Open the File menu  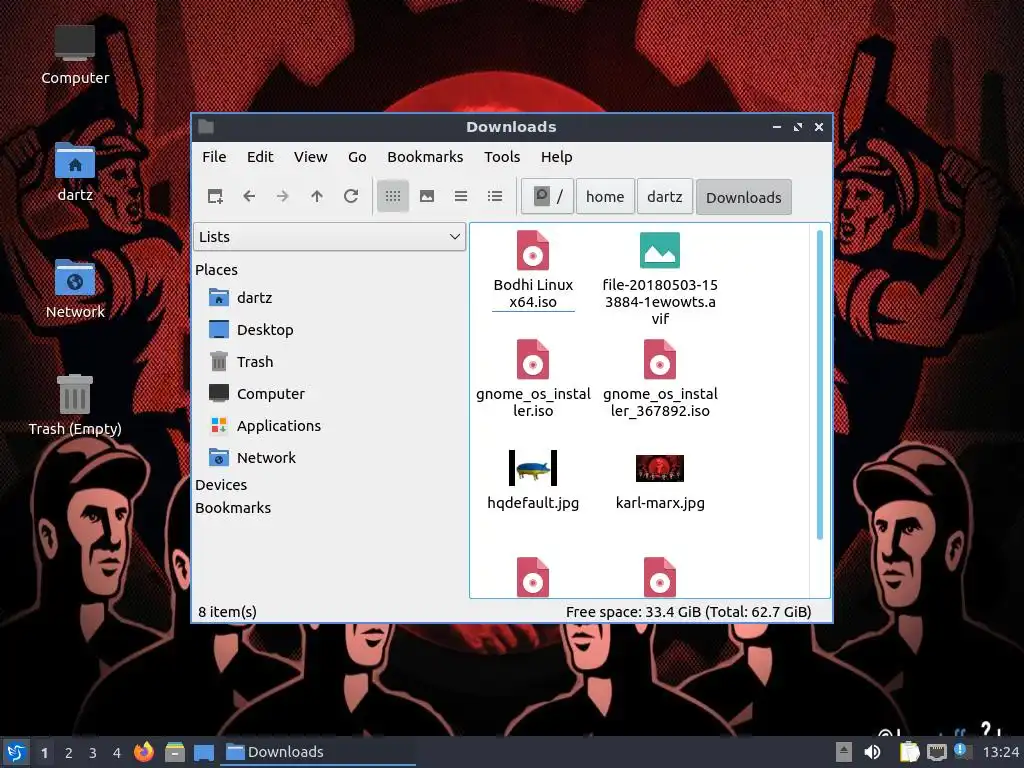tap(214, 157)
